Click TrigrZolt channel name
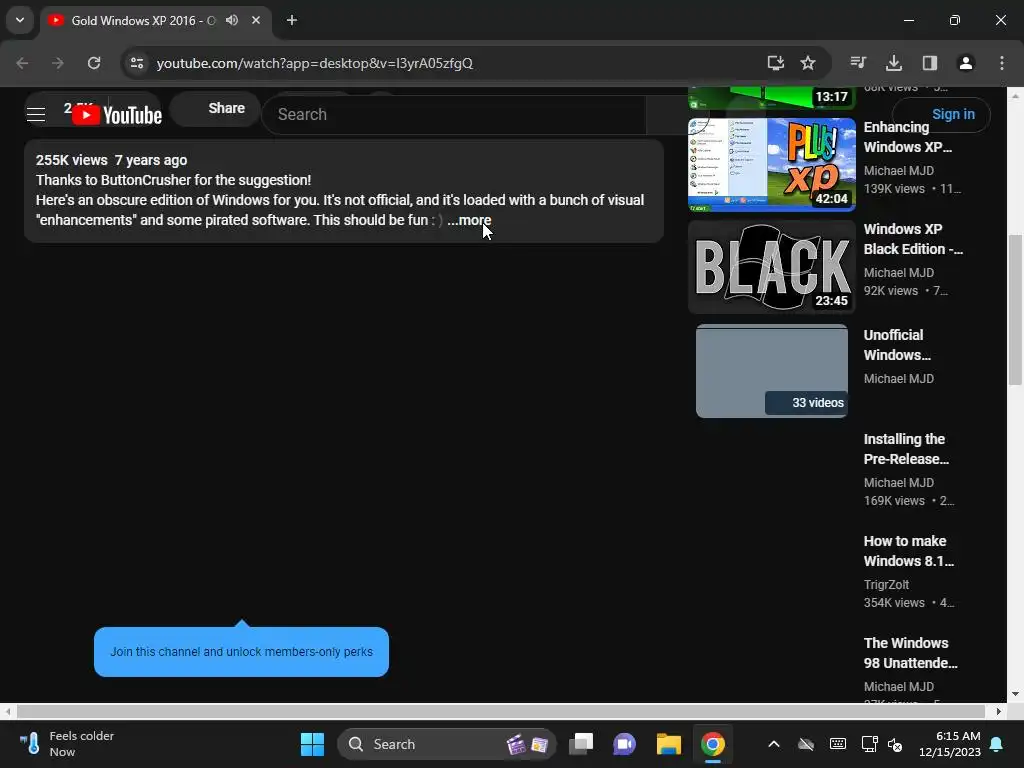Image resolution: width=1024 pixels, height=768 pixels. [886, 584]
